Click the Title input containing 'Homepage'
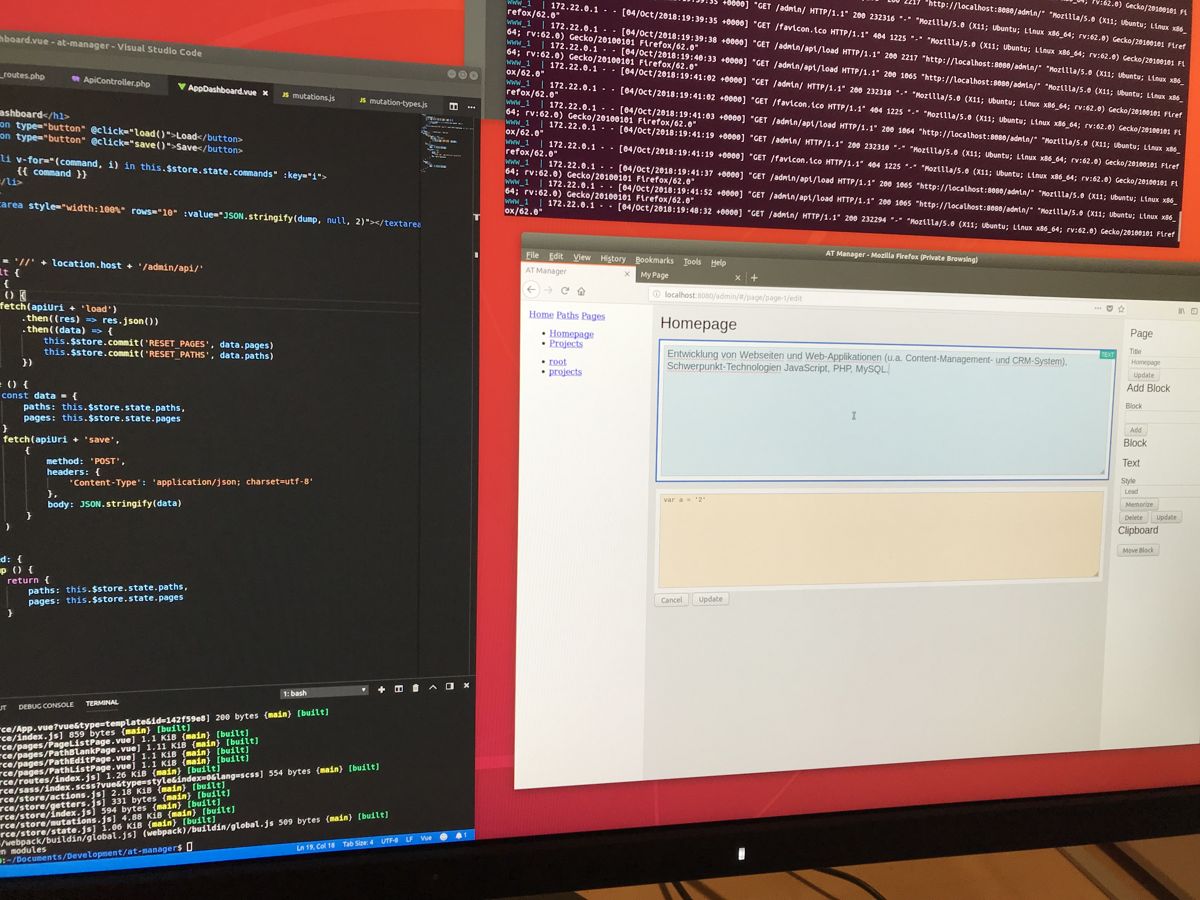Viewport: 1200px width, 900px height. click(x=1164, y=362)
